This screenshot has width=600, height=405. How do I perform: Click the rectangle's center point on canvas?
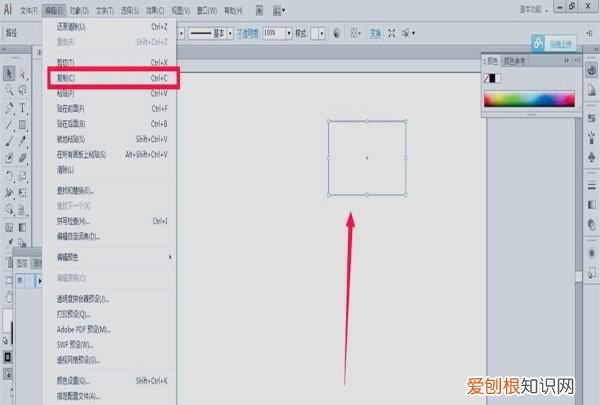click(367, 158)
